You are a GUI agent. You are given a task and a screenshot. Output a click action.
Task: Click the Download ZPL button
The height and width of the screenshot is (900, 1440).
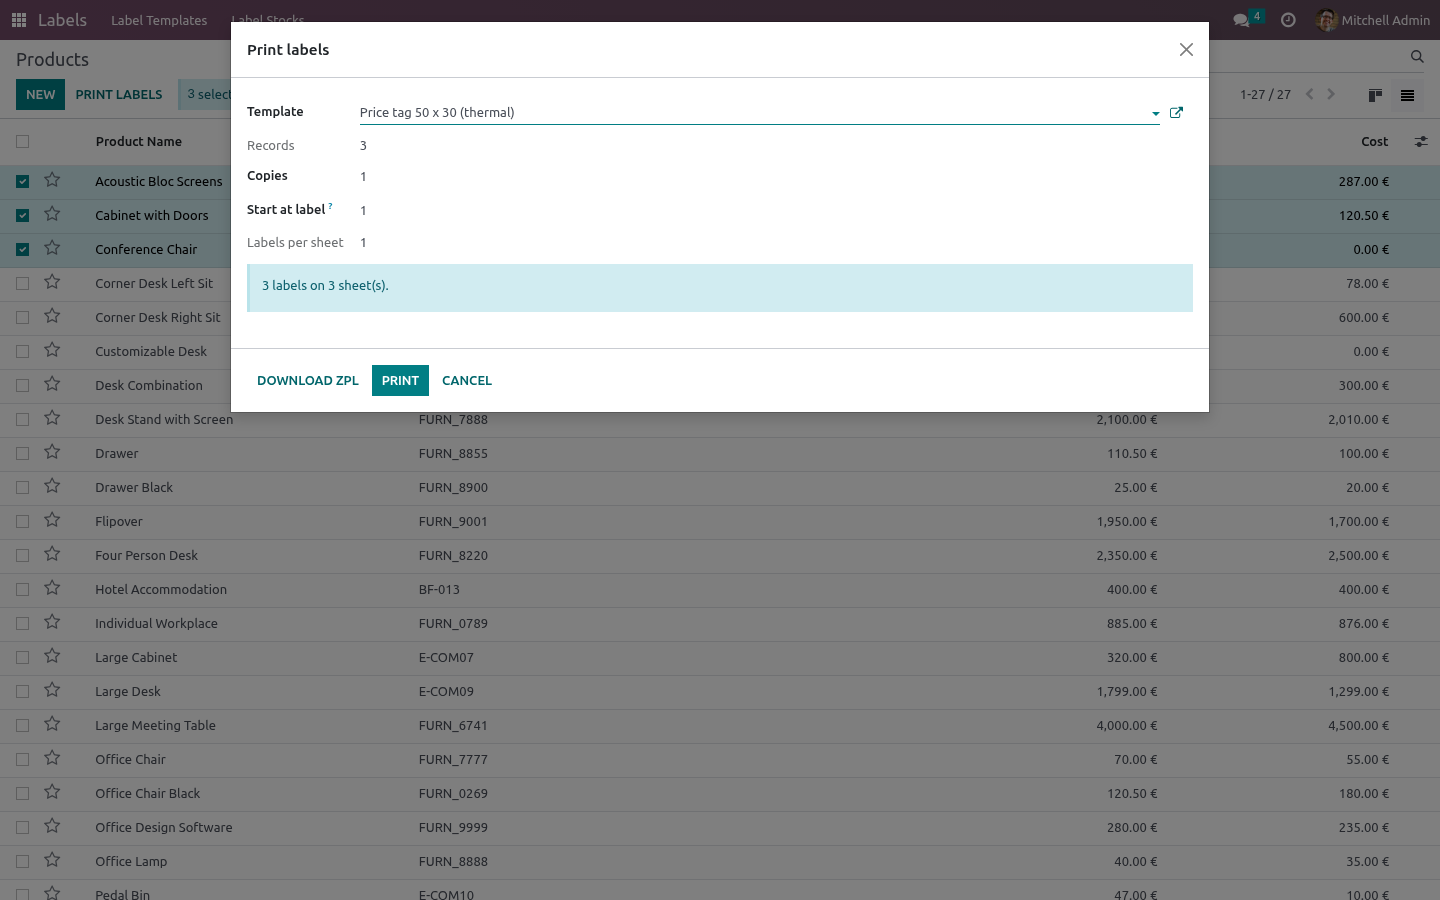point(308,381)
